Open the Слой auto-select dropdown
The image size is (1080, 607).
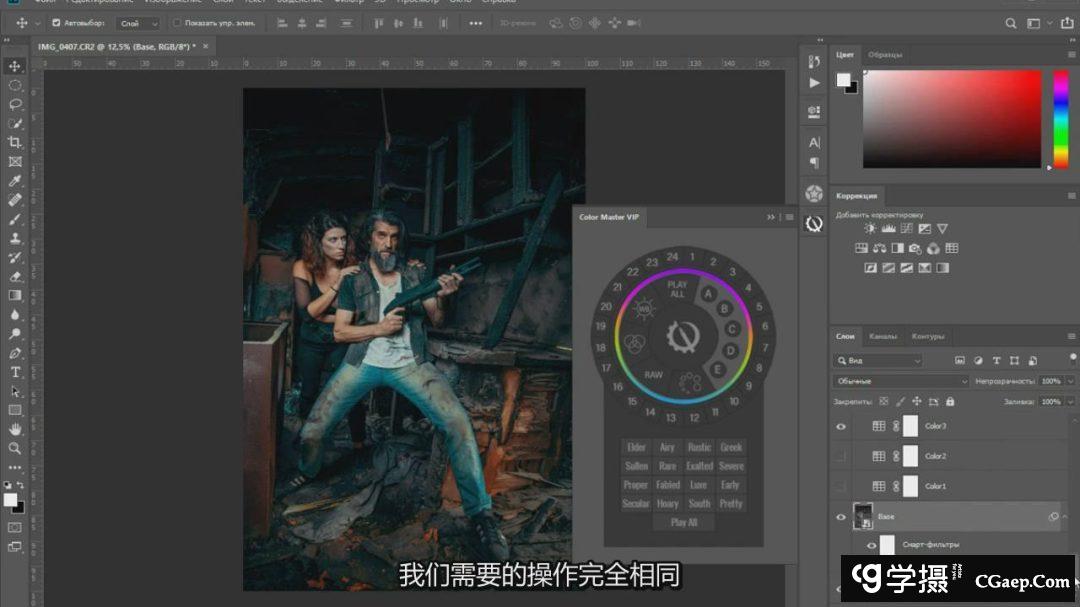click(x=138, y=23)
